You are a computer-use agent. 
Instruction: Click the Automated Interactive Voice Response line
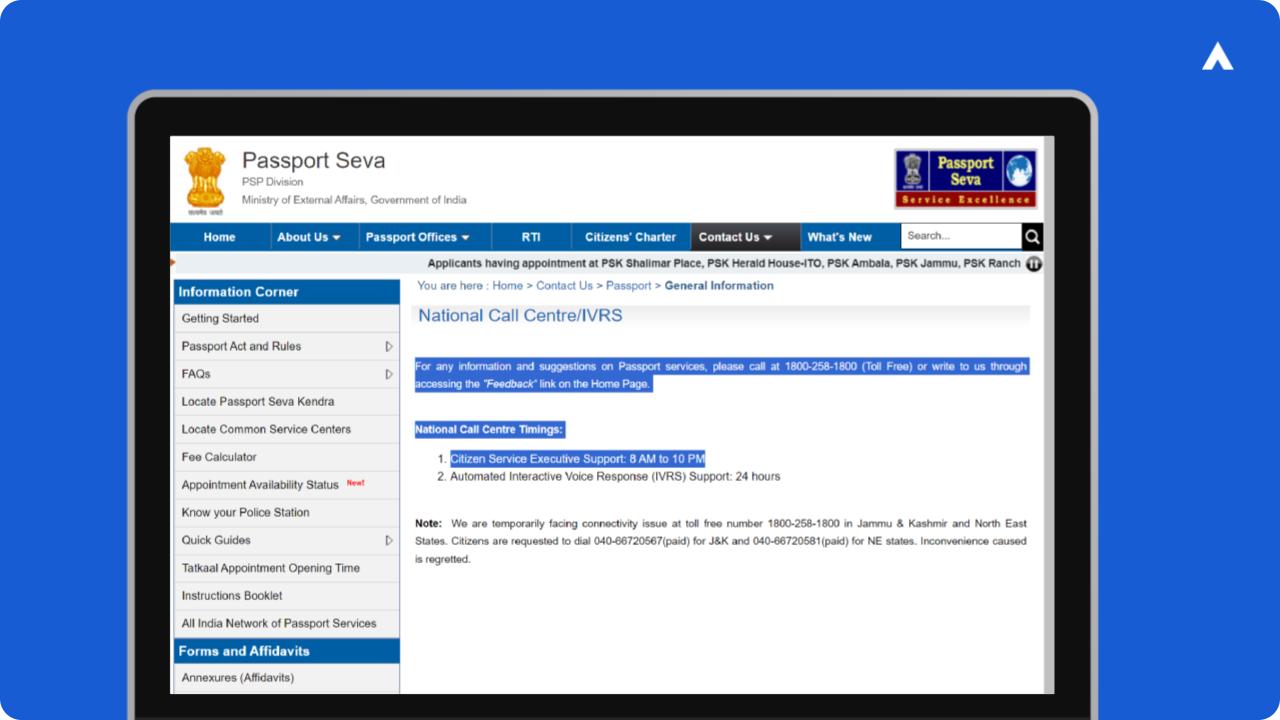click(x=615, y=477)
